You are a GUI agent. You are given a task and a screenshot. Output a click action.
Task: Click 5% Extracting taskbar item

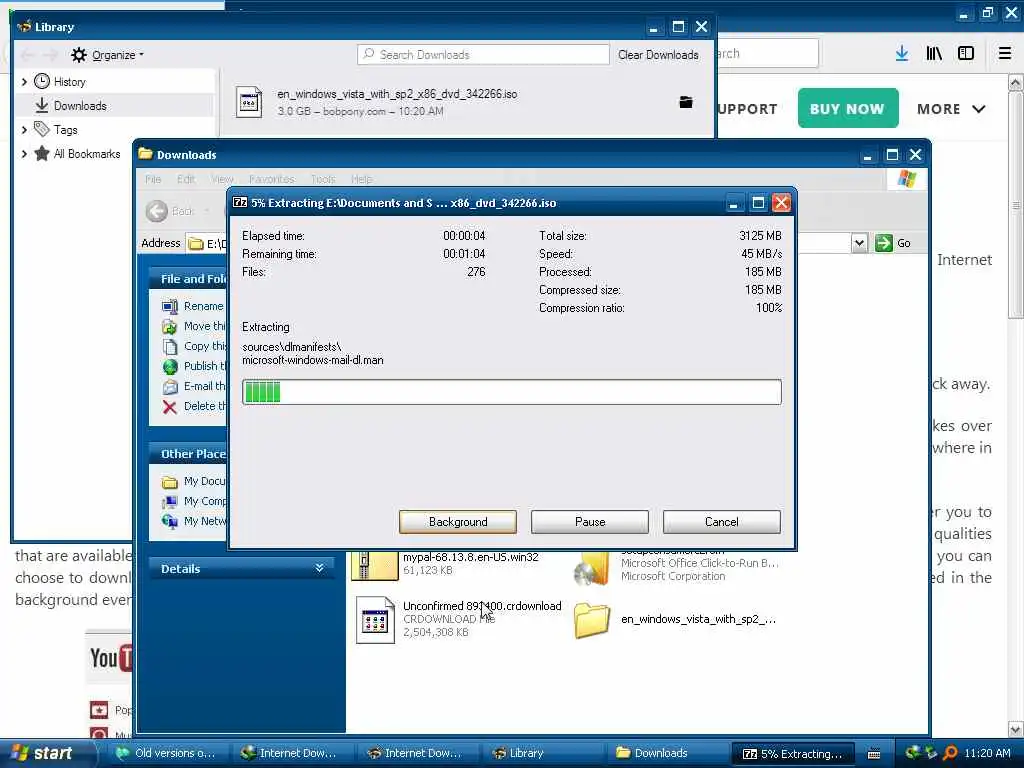pos(793,754)
